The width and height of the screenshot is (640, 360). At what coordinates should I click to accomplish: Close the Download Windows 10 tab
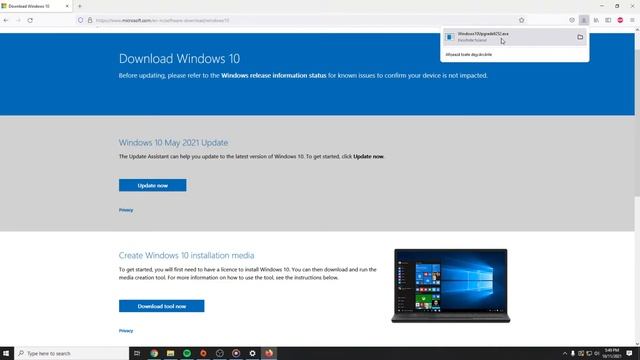[67, 6]
